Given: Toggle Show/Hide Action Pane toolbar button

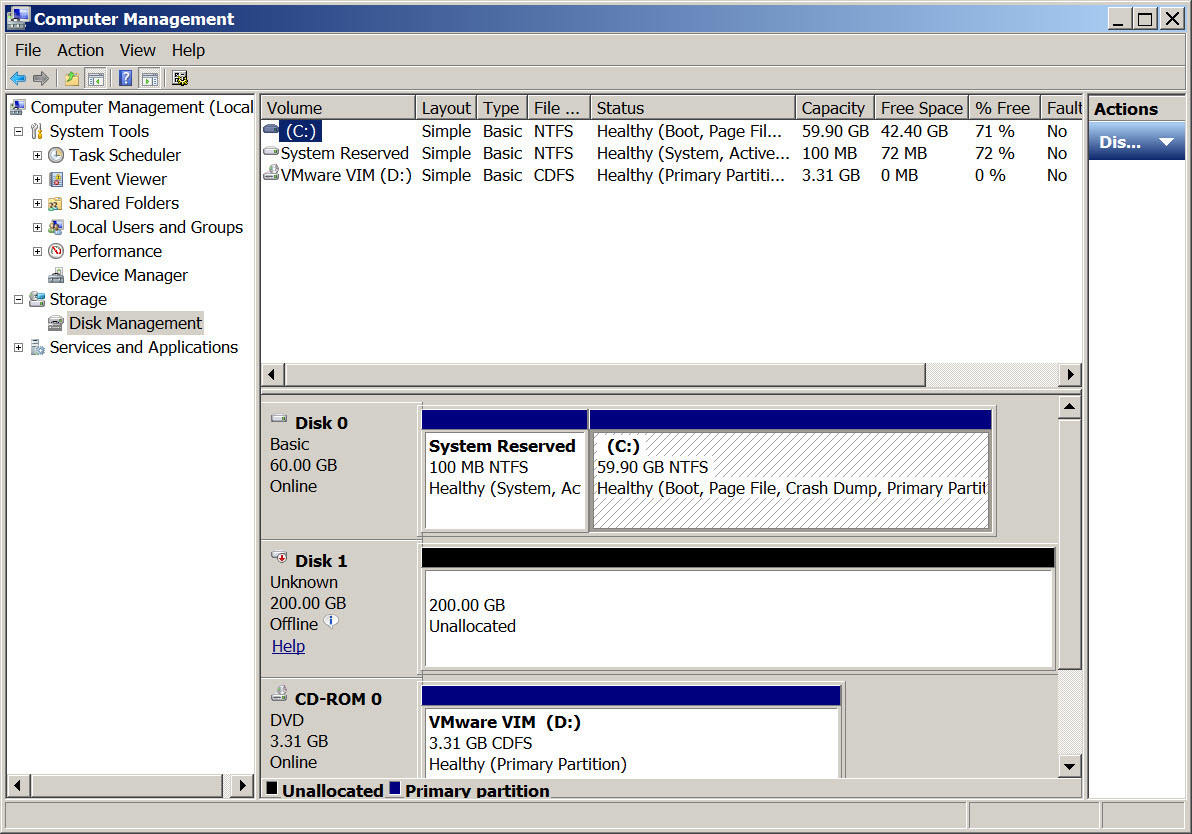Looking at the screenshot, I should [149, 78].
